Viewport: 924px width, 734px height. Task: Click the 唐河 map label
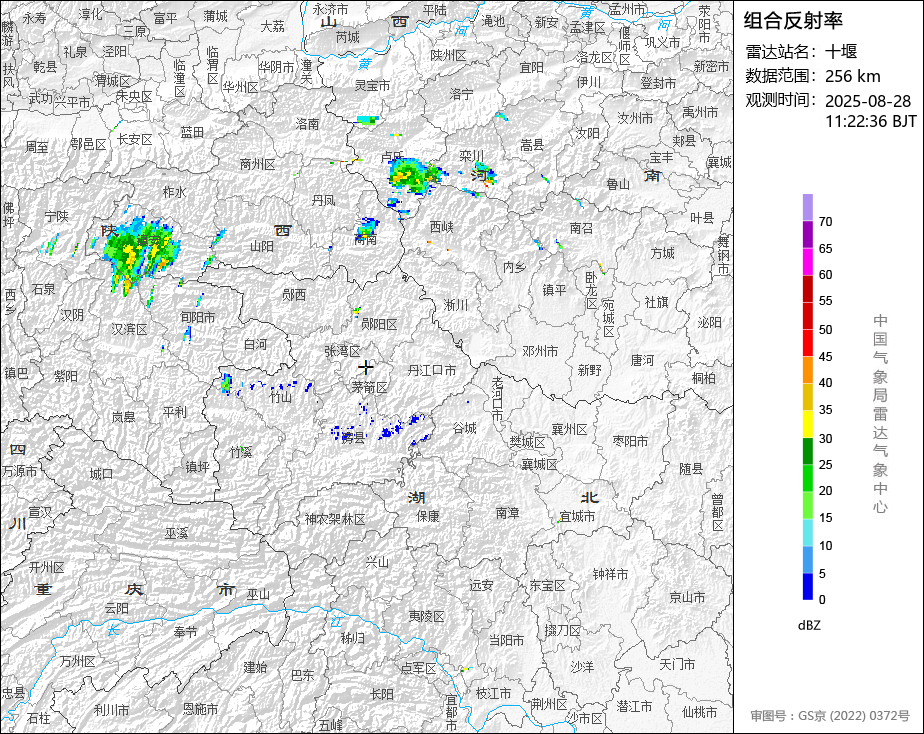642,360
